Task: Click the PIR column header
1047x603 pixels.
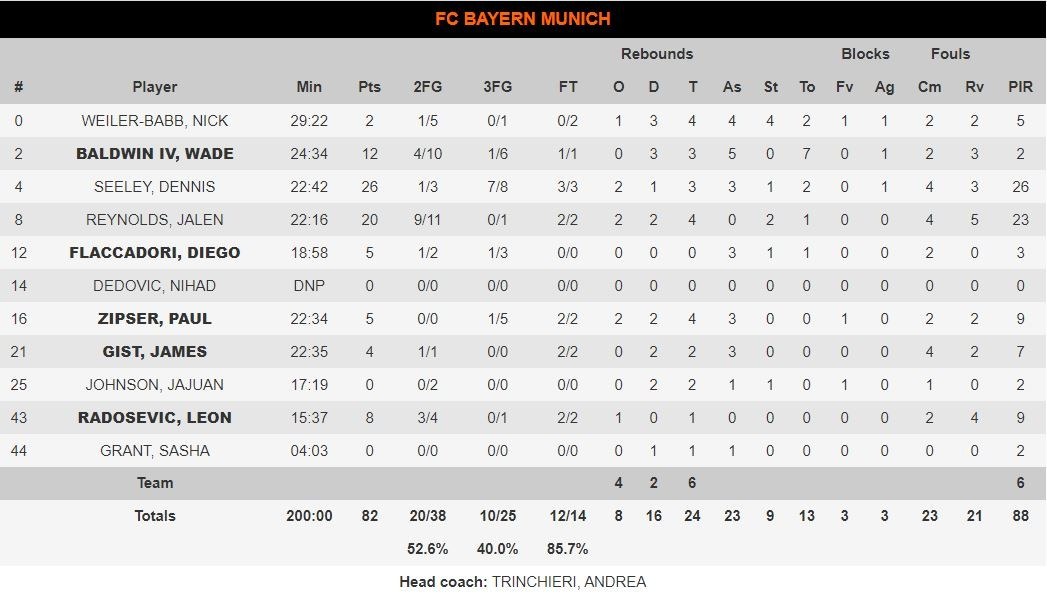Action: tap(1020, 87)
